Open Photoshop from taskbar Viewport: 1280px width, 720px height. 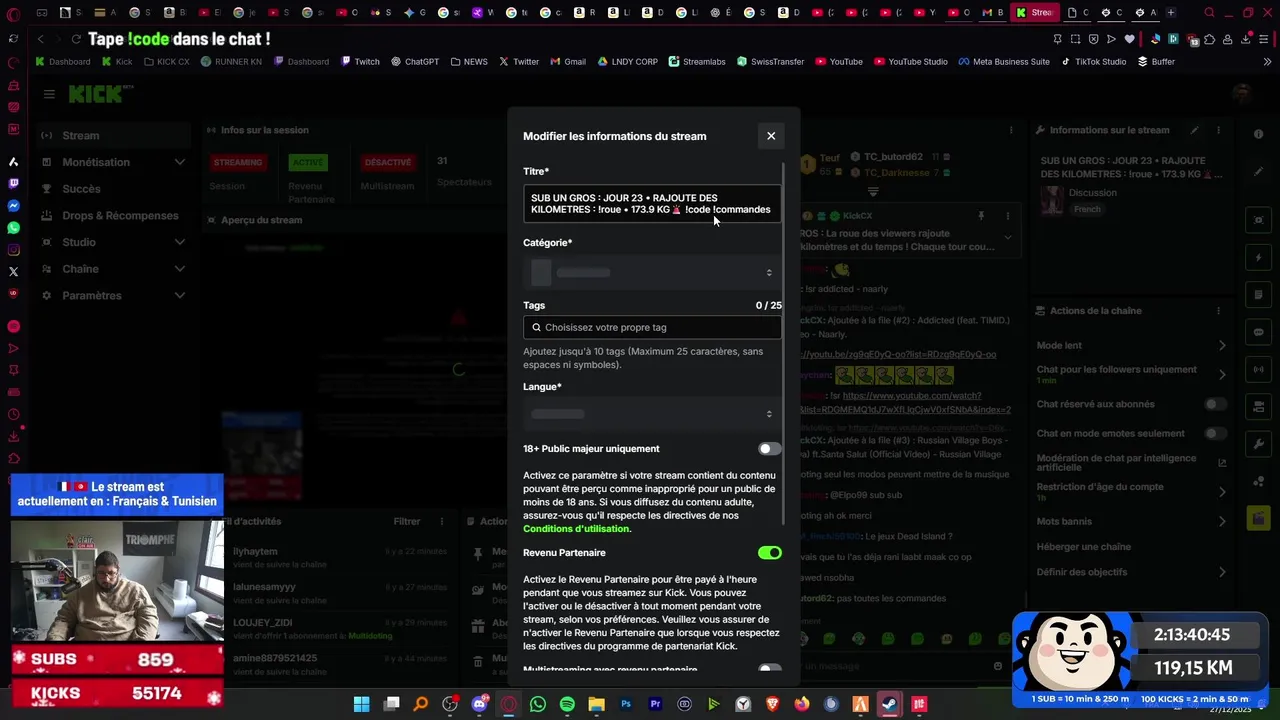pos(626,704)
